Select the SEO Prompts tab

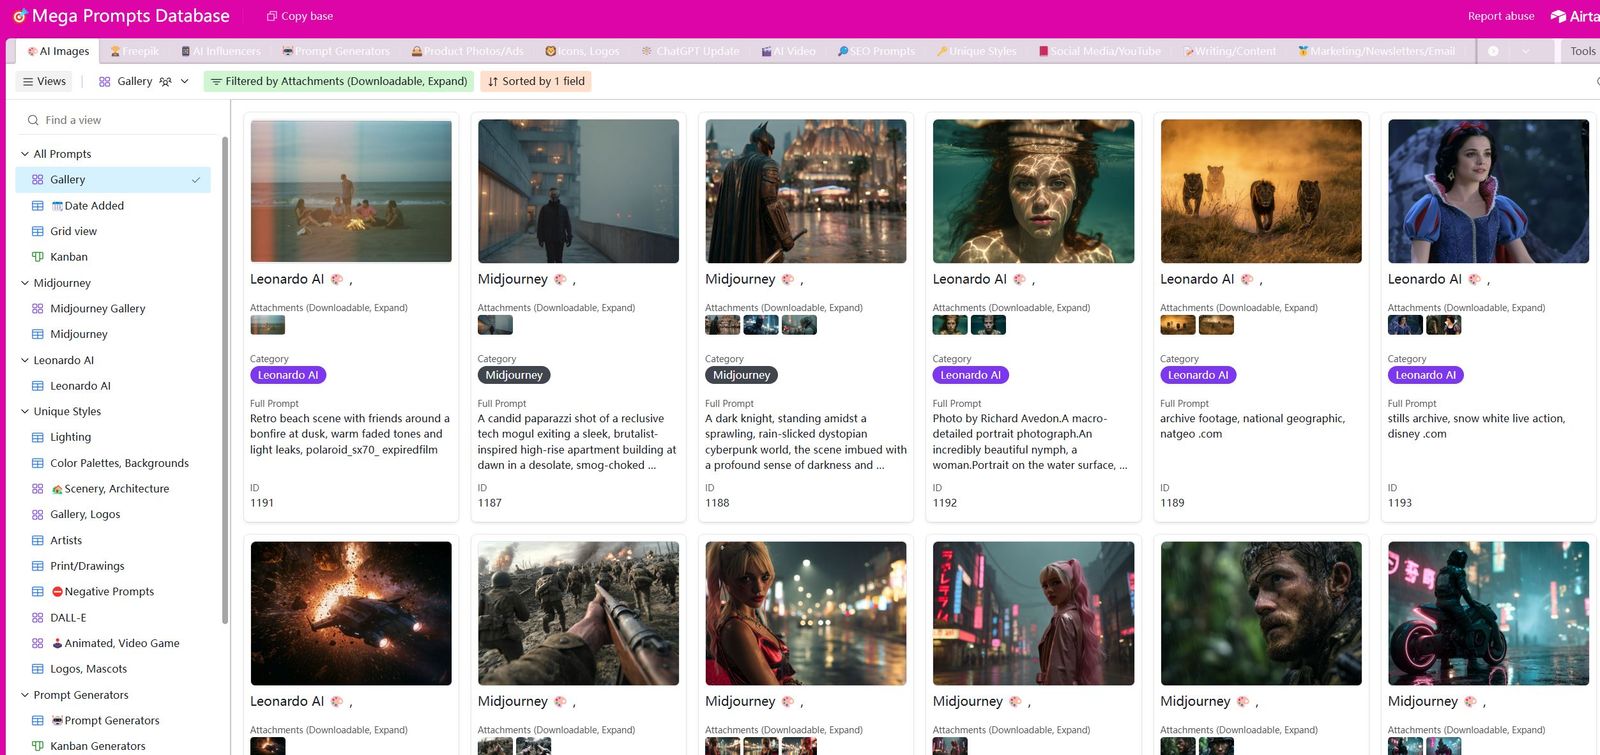coord(876,51)
